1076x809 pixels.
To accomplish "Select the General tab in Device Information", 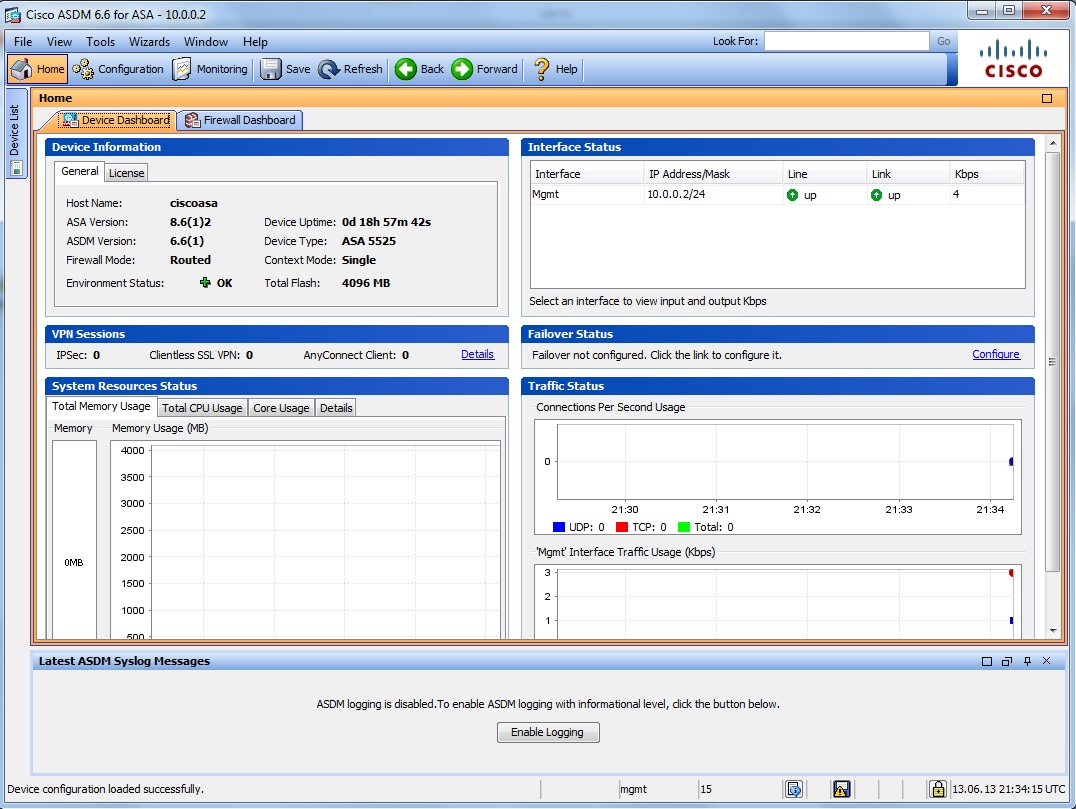I will pos(80,172).
